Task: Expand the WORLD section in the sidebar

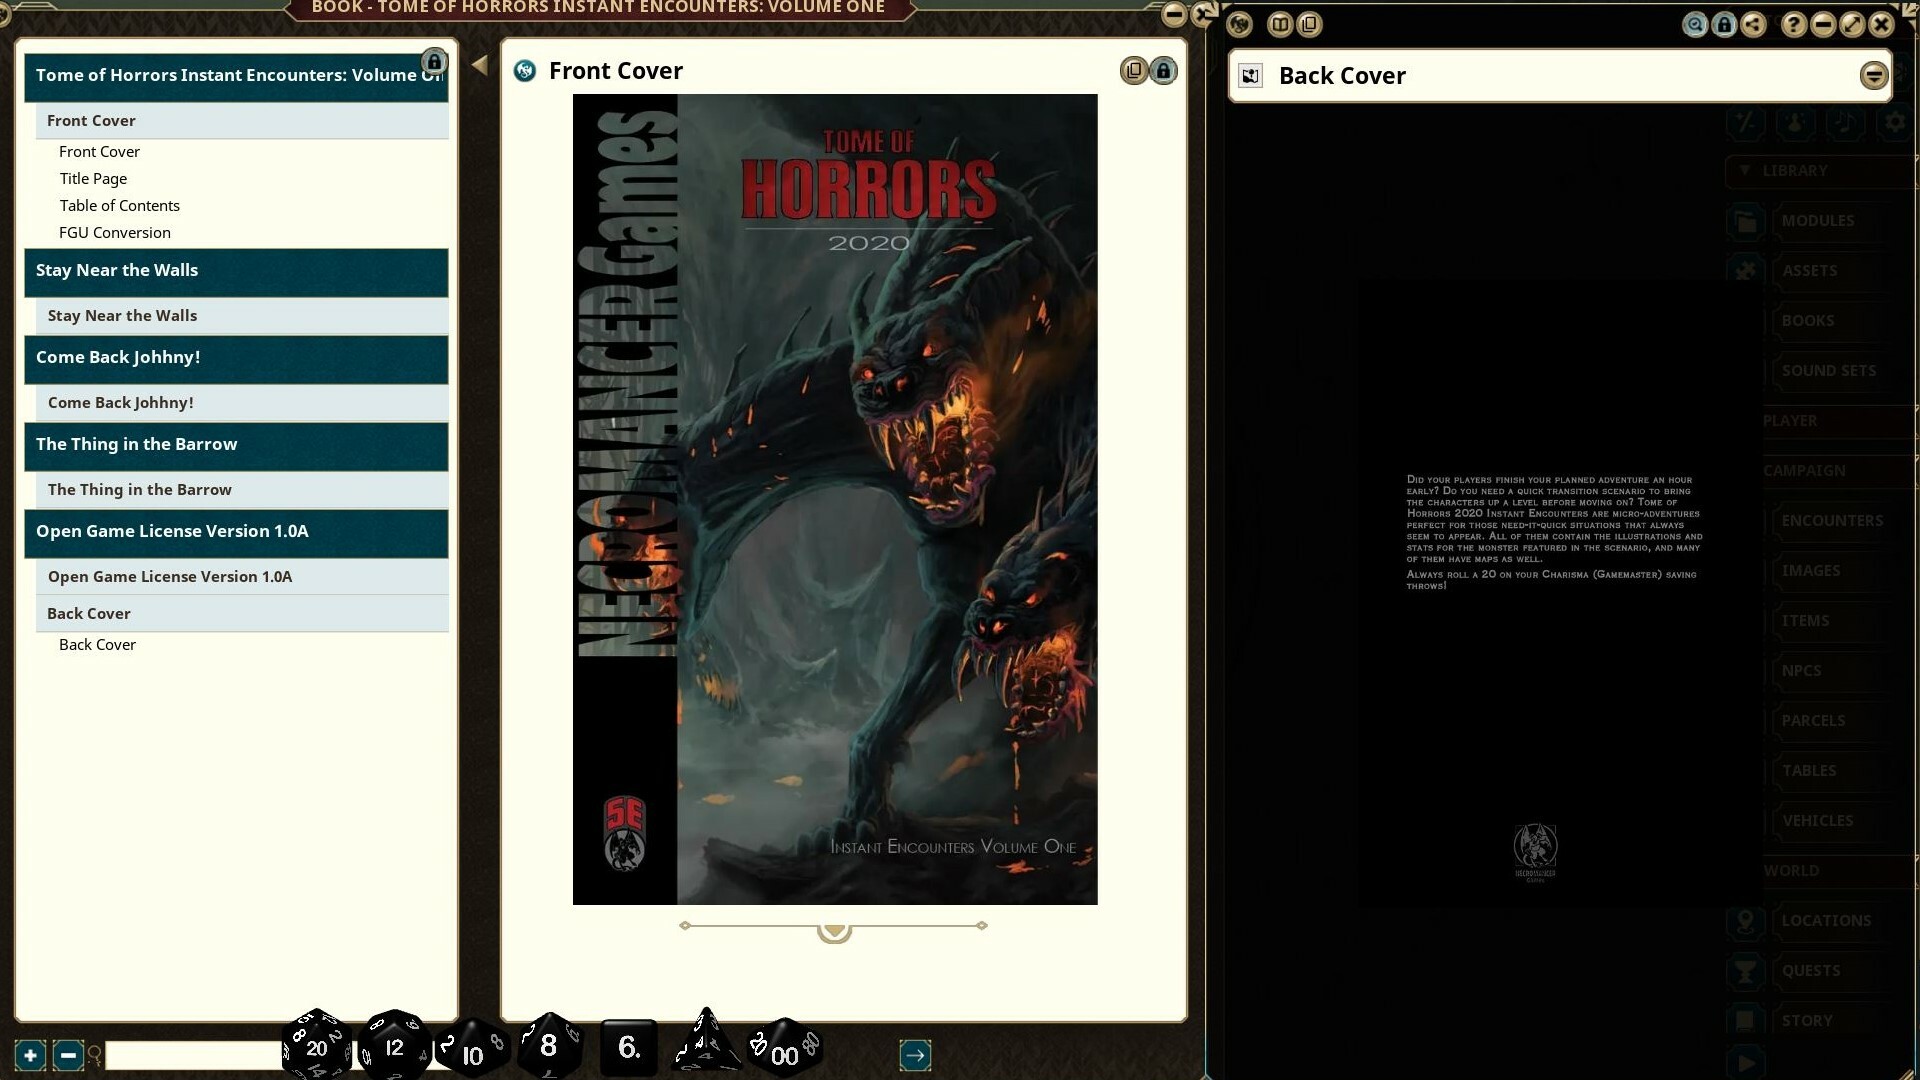Action: point(1791,870)
